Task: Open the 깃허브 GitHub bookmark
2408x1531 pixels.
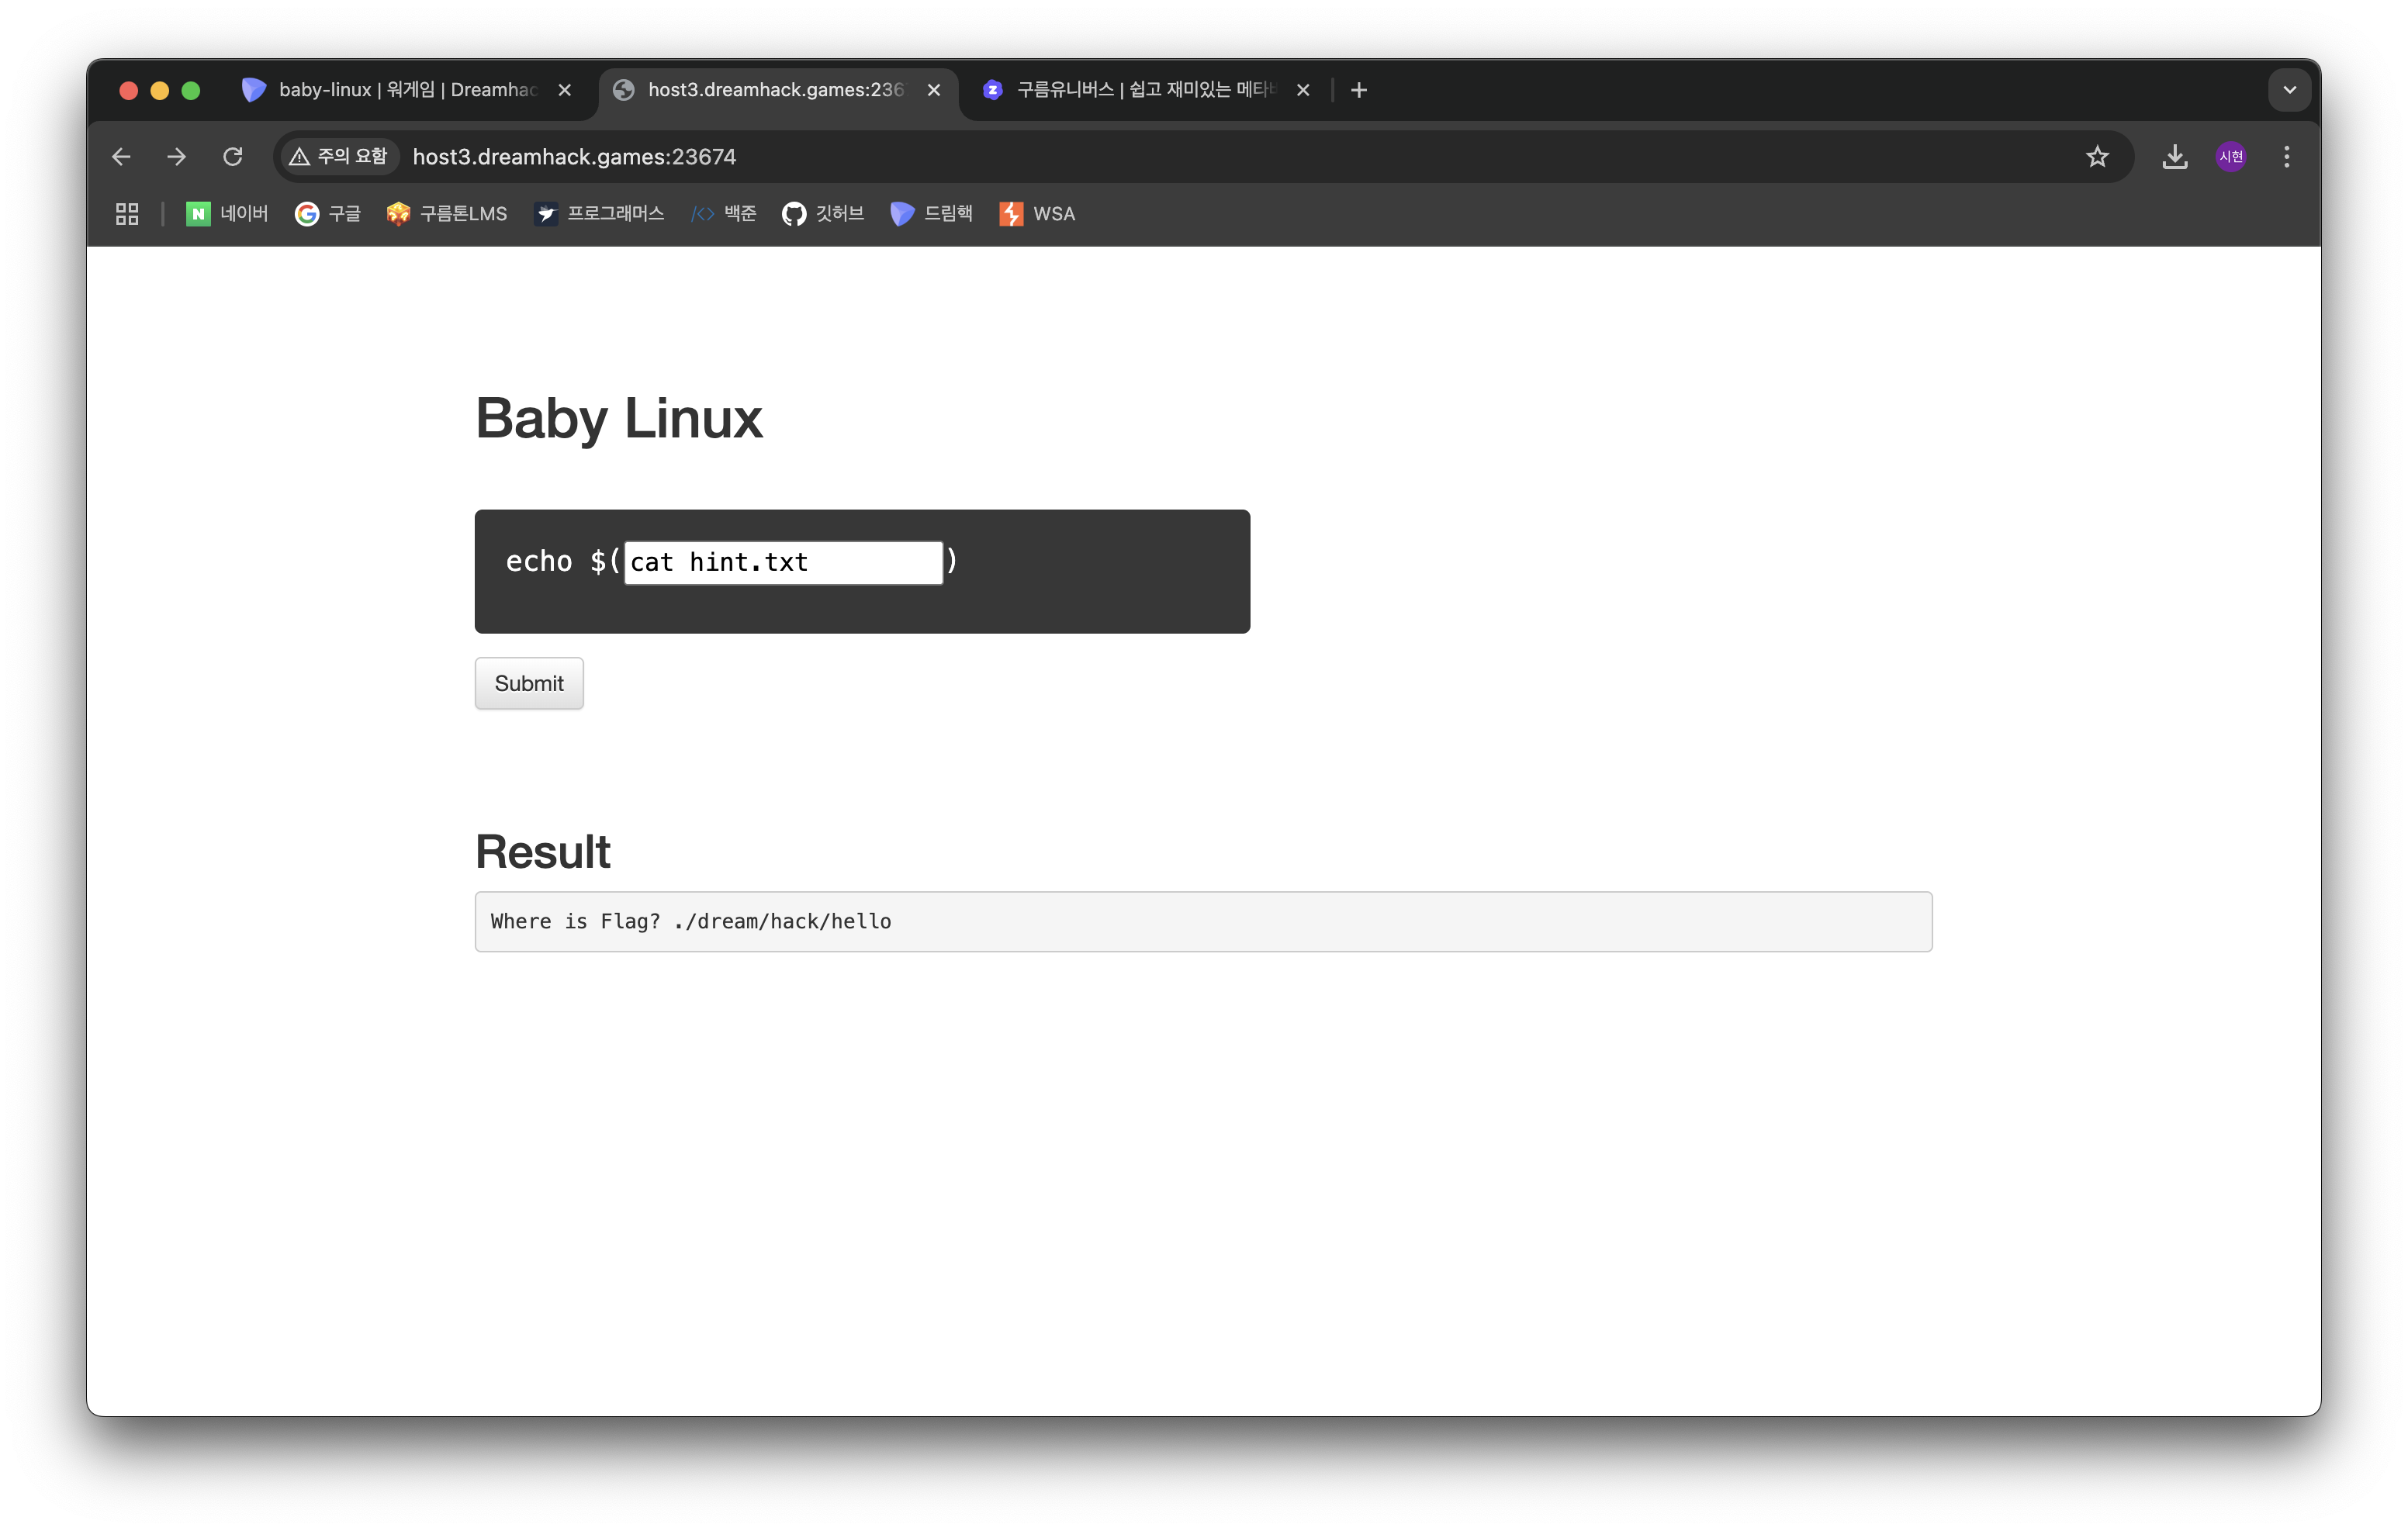Action: 822,214
